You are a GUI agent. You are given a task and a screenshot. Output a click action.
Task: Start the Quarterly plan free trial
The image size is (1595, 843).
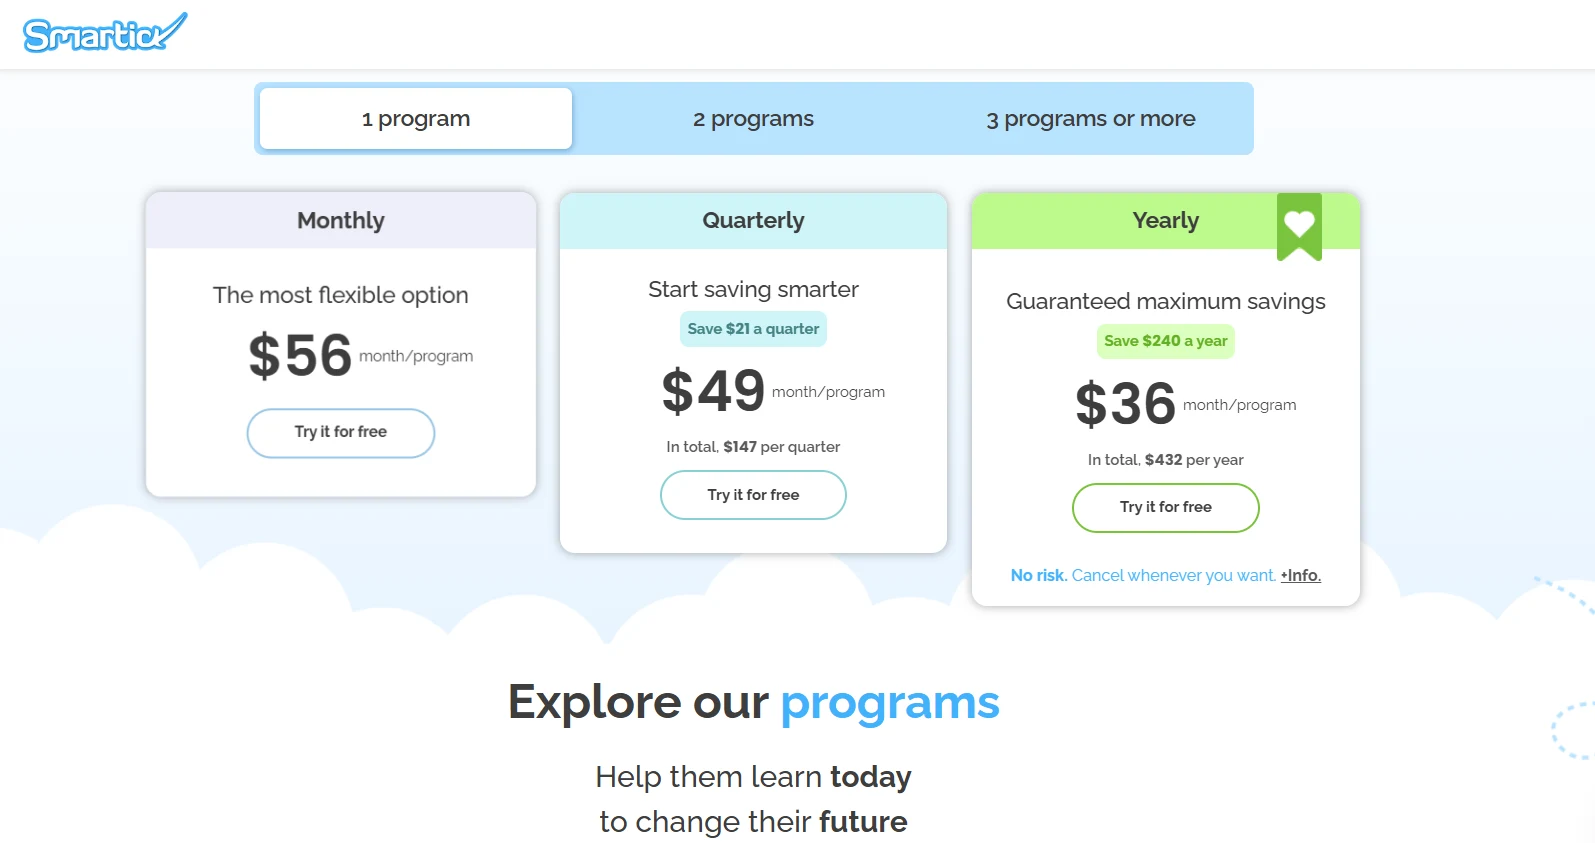point(753,495)
